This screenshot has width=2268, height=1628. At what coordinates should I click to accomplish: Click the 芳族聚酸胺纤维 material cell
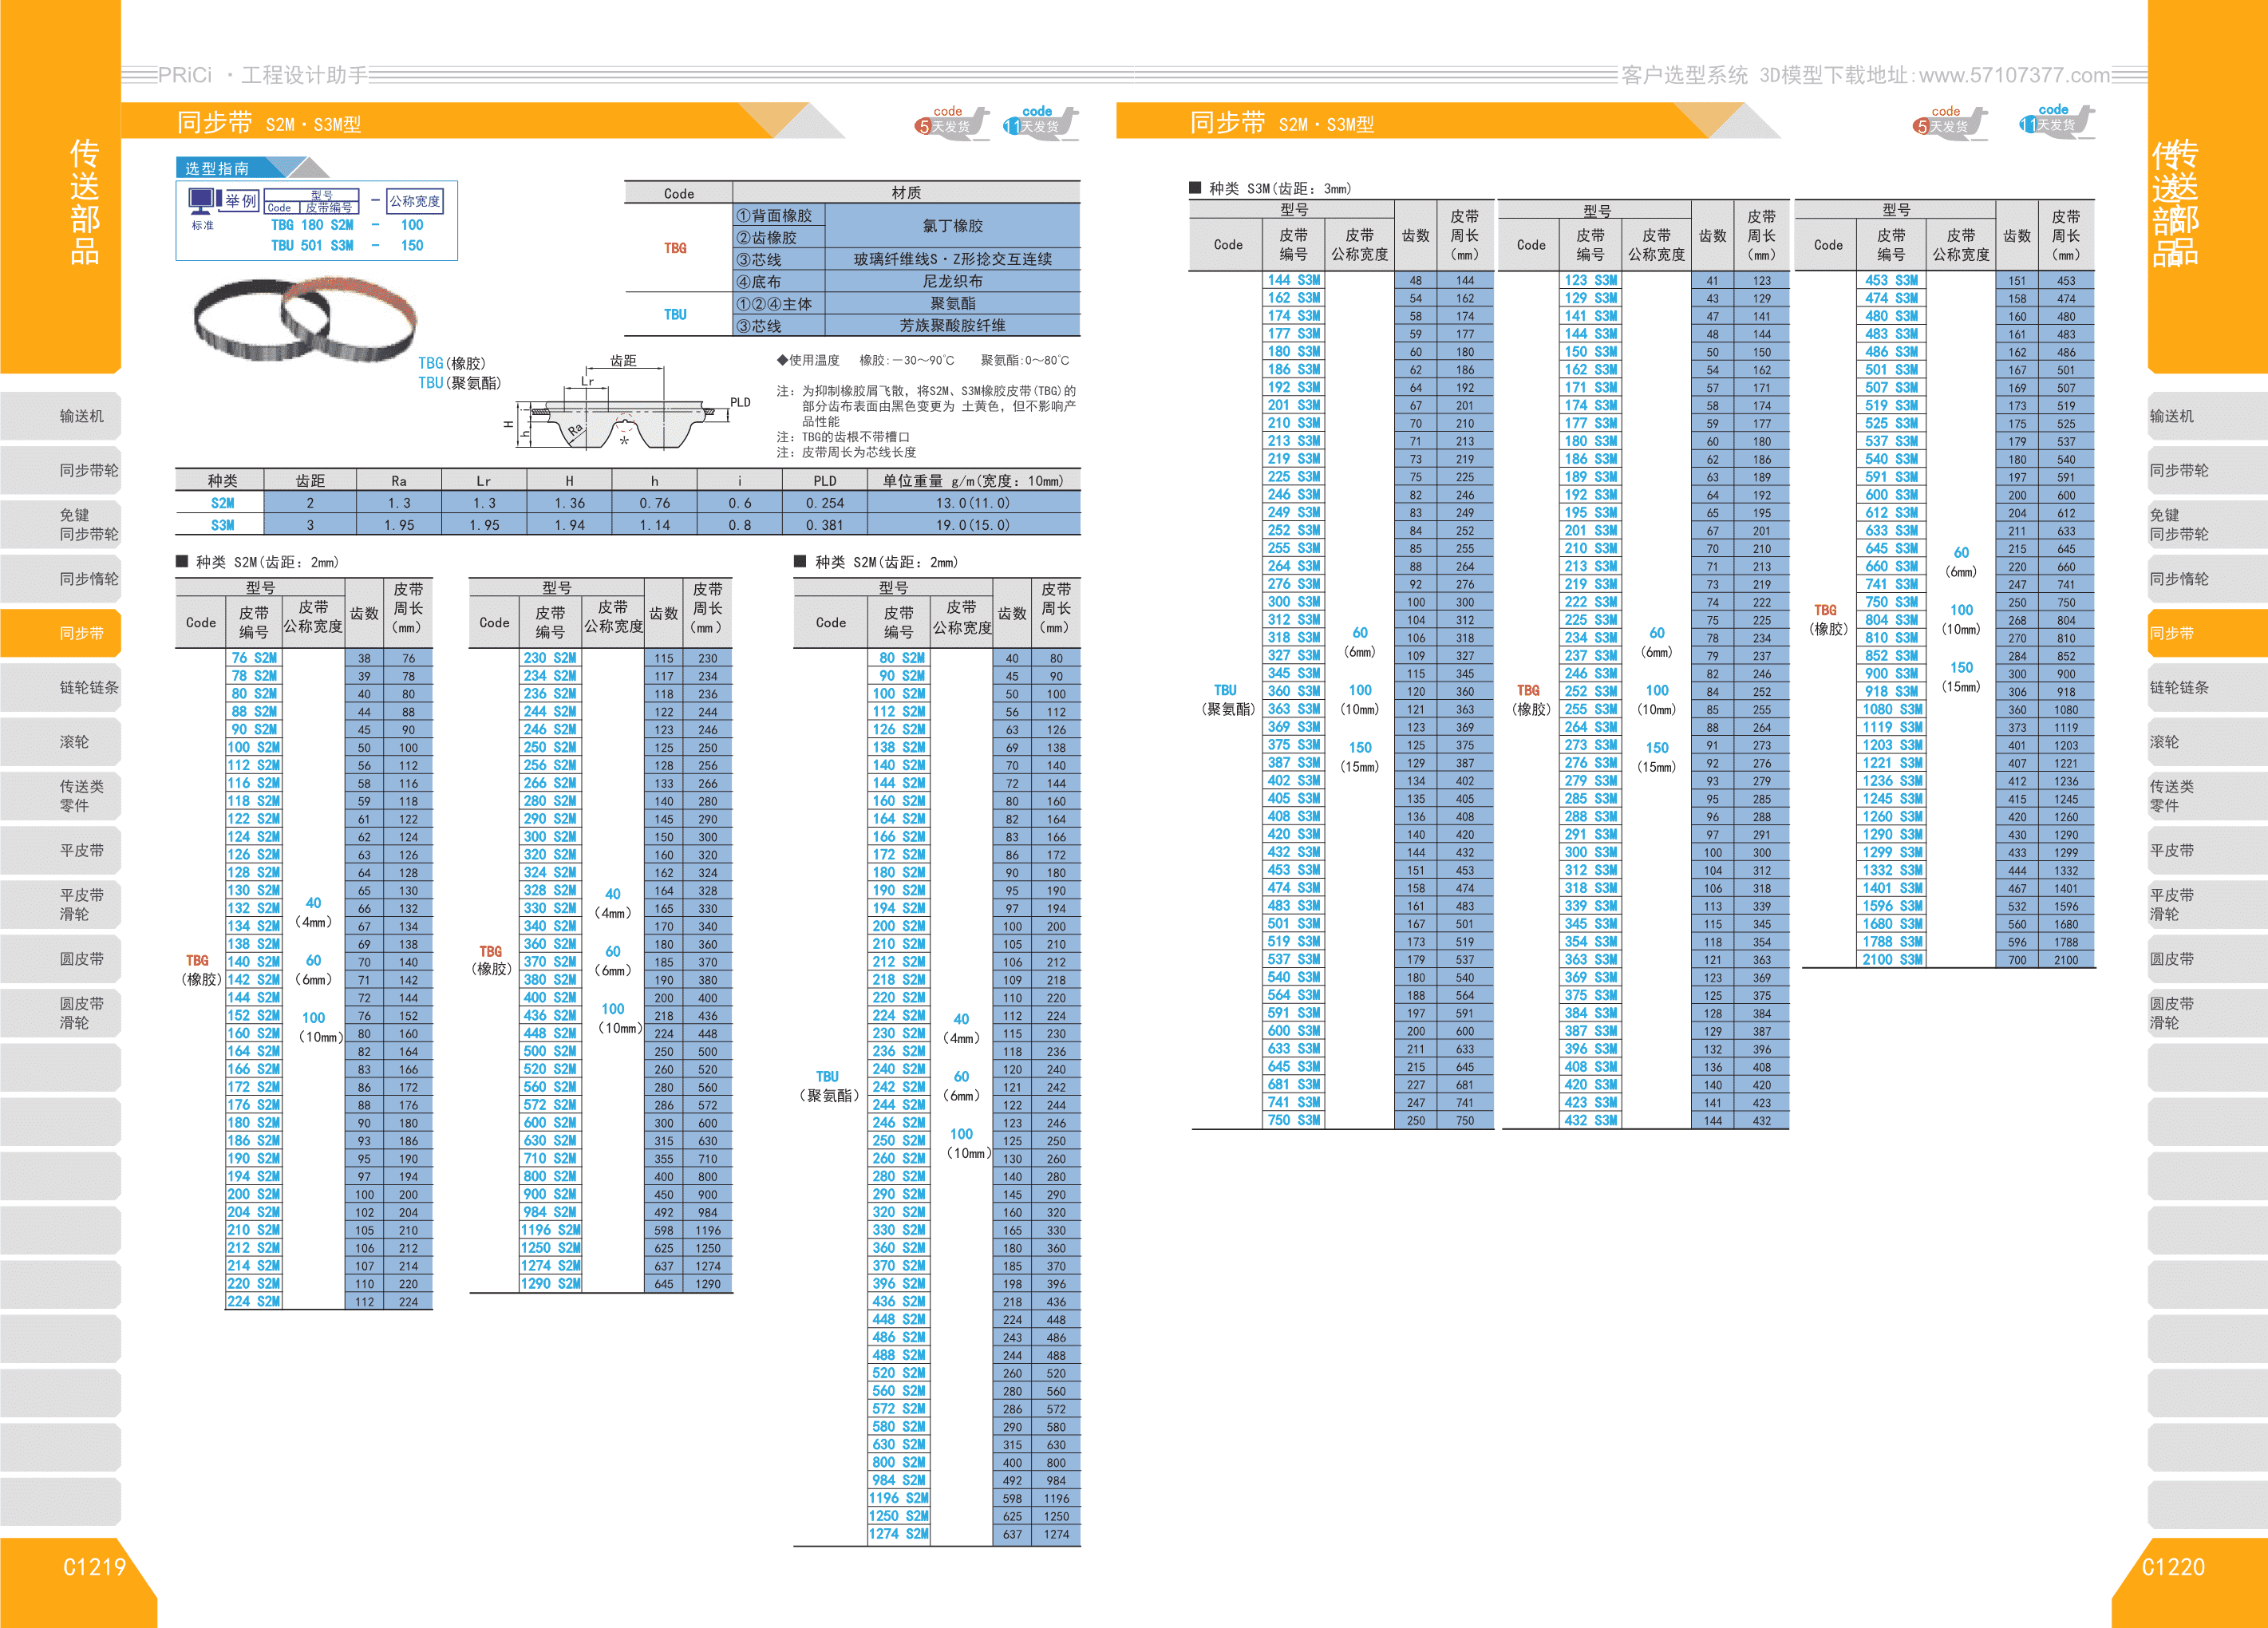[x=952, y=325]
